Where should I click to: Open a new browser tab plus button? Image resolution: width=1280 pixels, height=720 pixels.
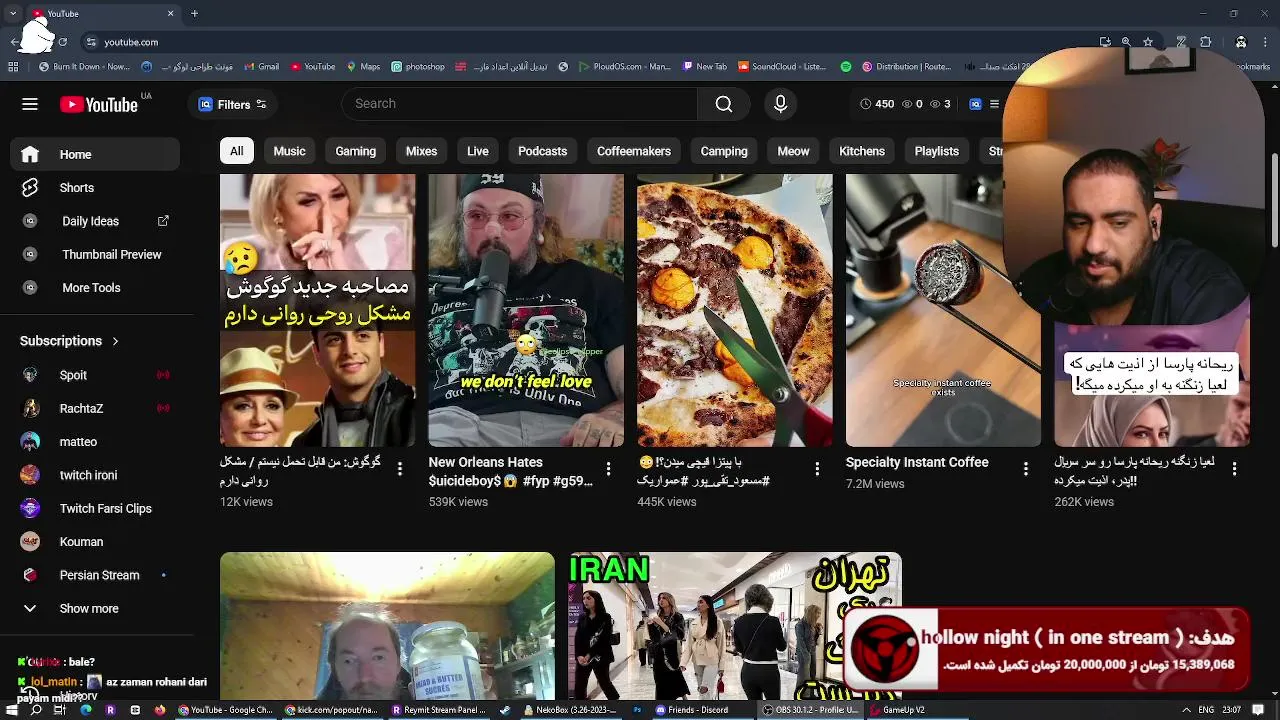(194, 14)
